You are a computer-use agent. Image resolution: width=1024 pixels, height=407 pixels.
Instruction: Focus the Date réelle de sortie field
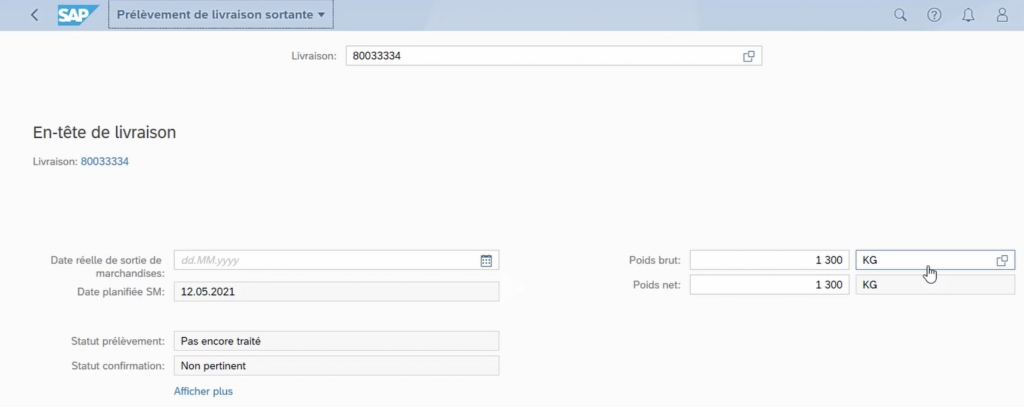tap(325, 260)
